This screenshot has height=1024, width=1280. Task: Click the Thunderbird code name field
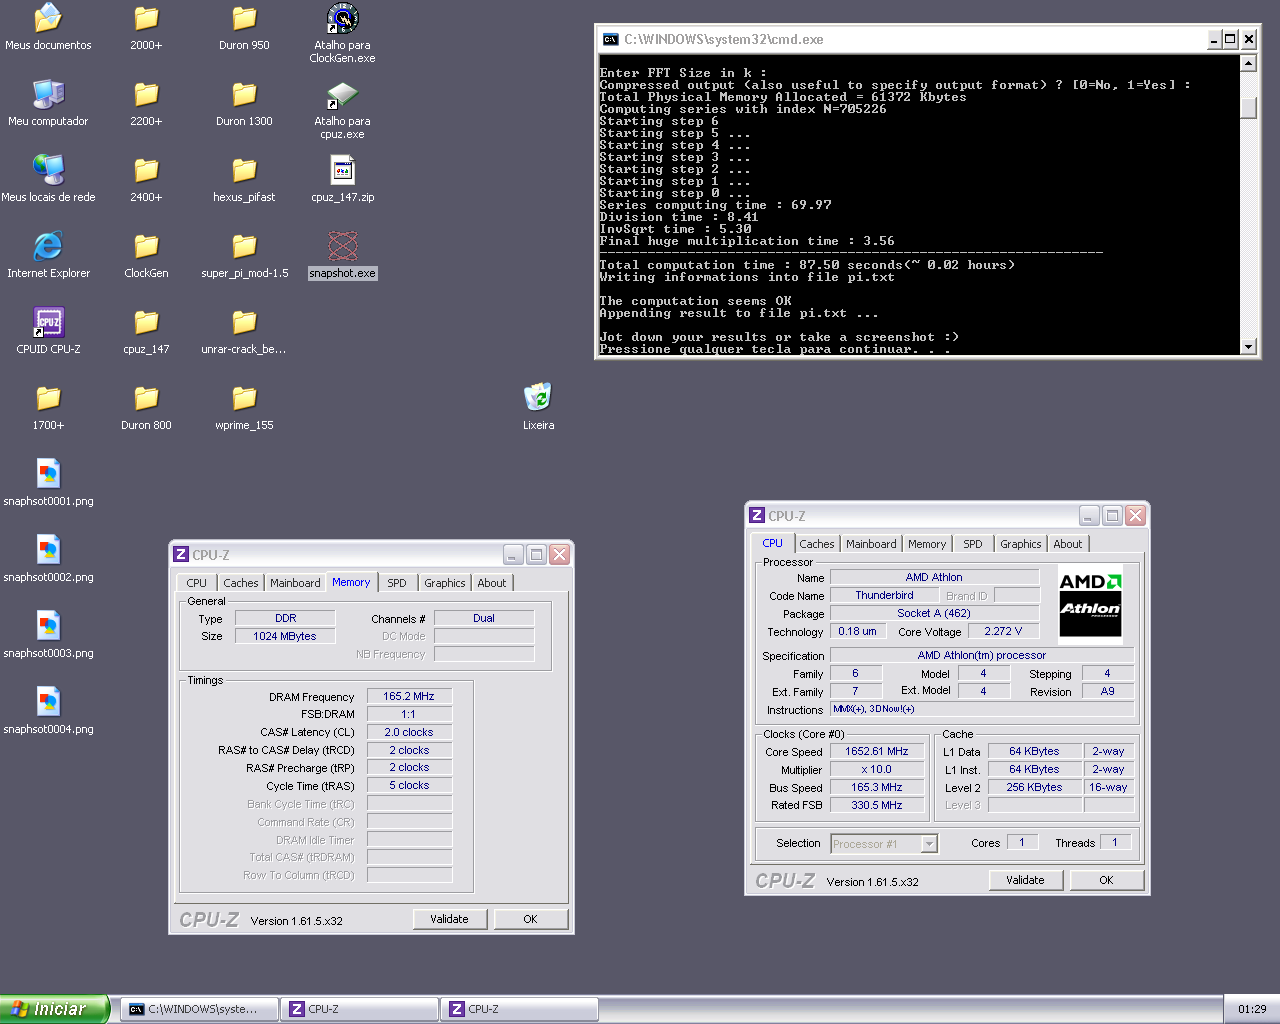click(884, 595)
